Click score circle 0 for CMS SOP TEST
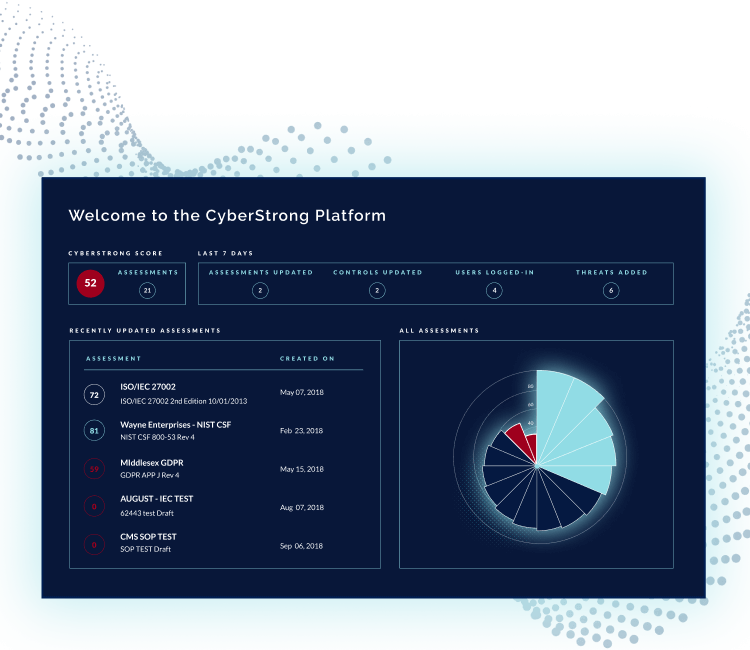The height and width of the screenshot is (650, 750). point(94,544)
